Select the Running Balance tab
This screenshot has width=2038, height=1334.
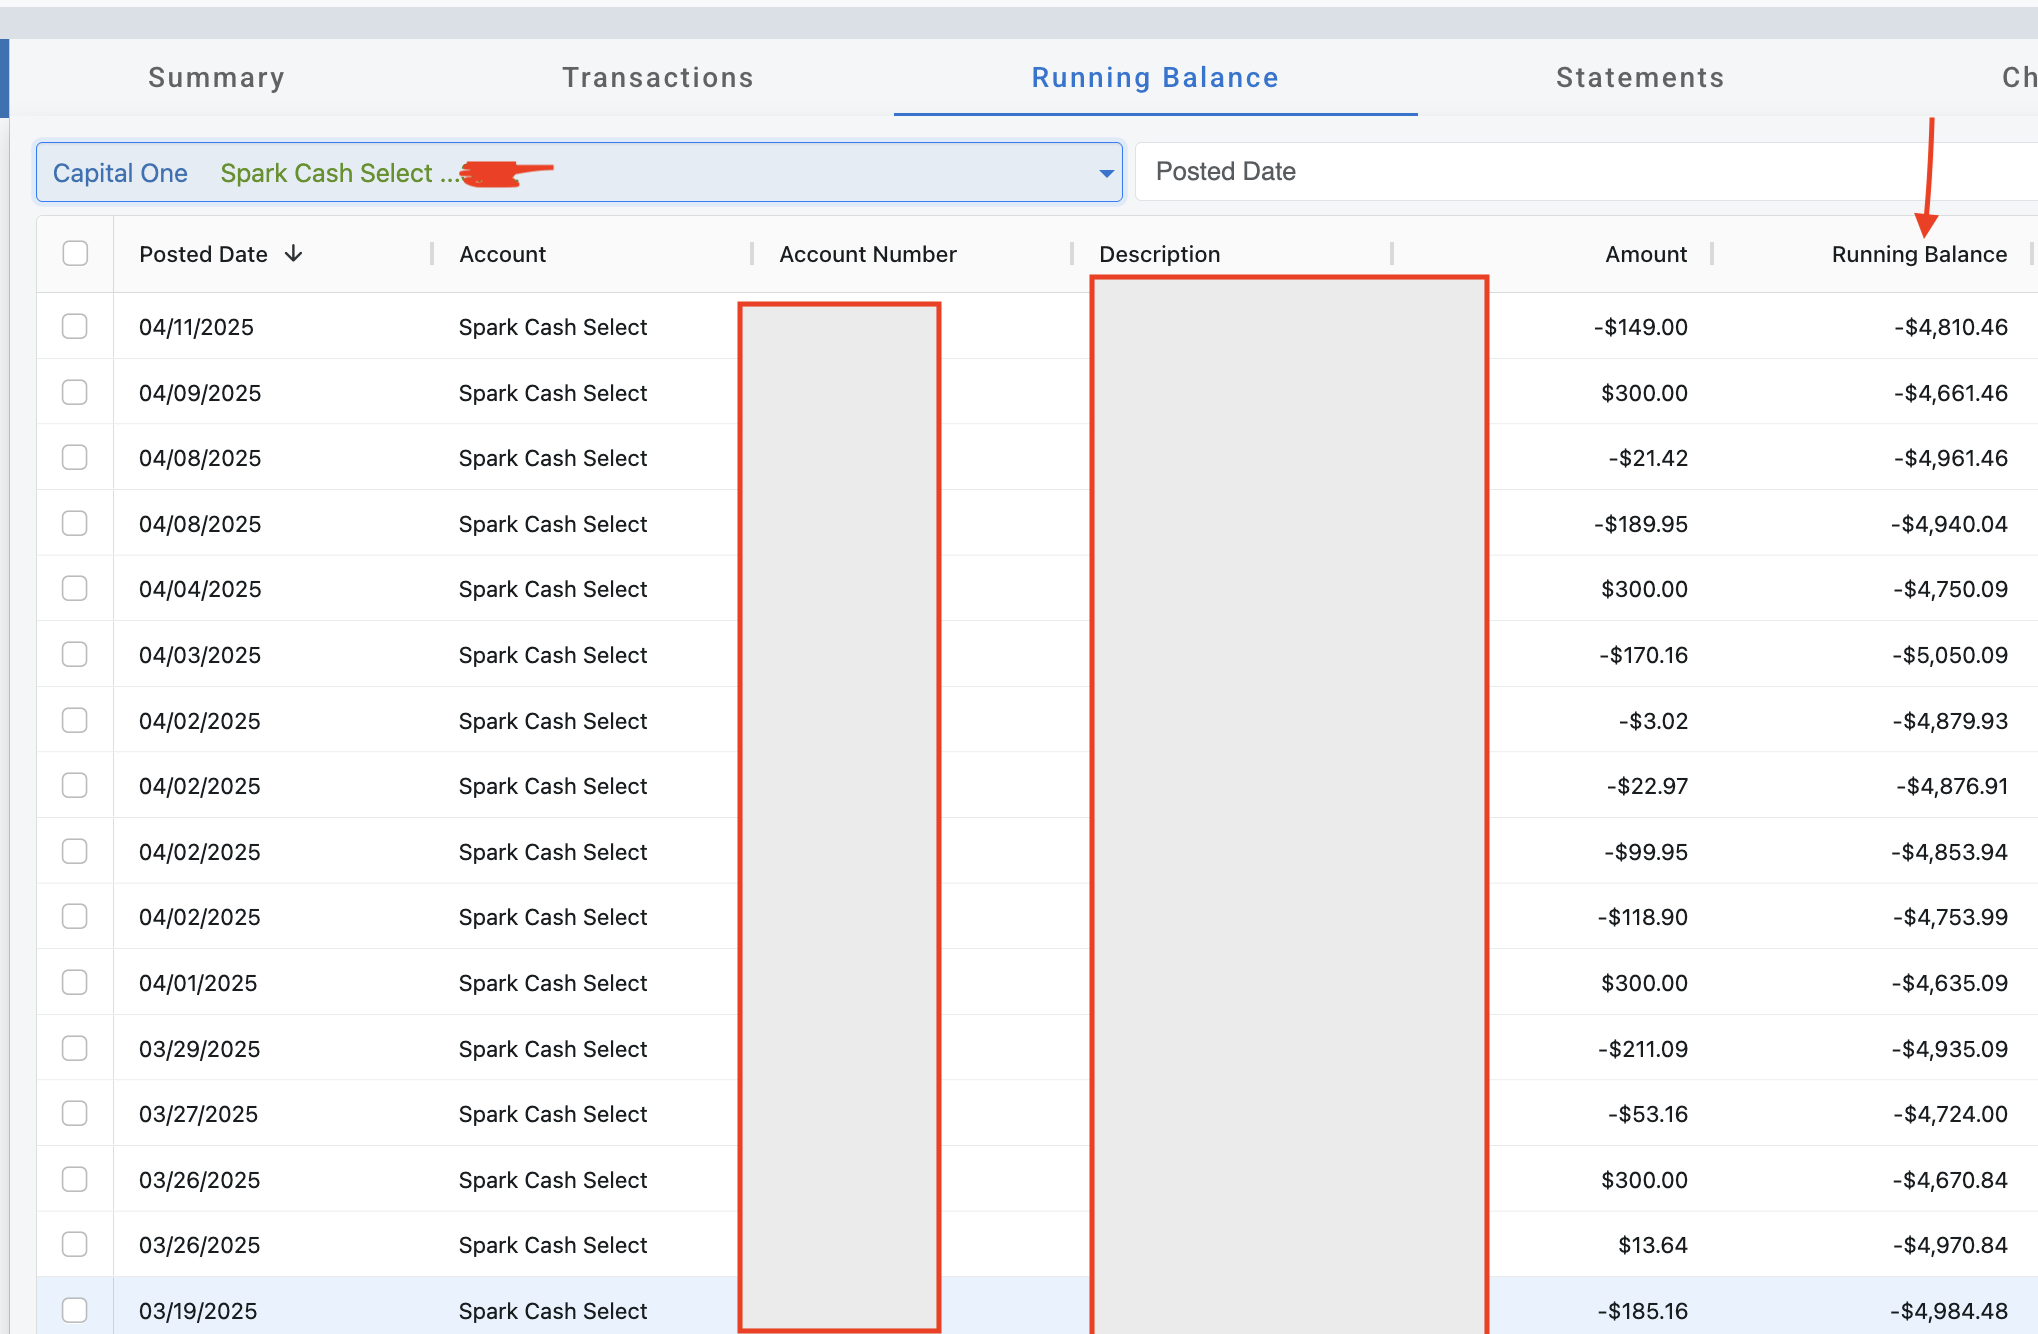pyautogui.click(x=1154, y=78)
